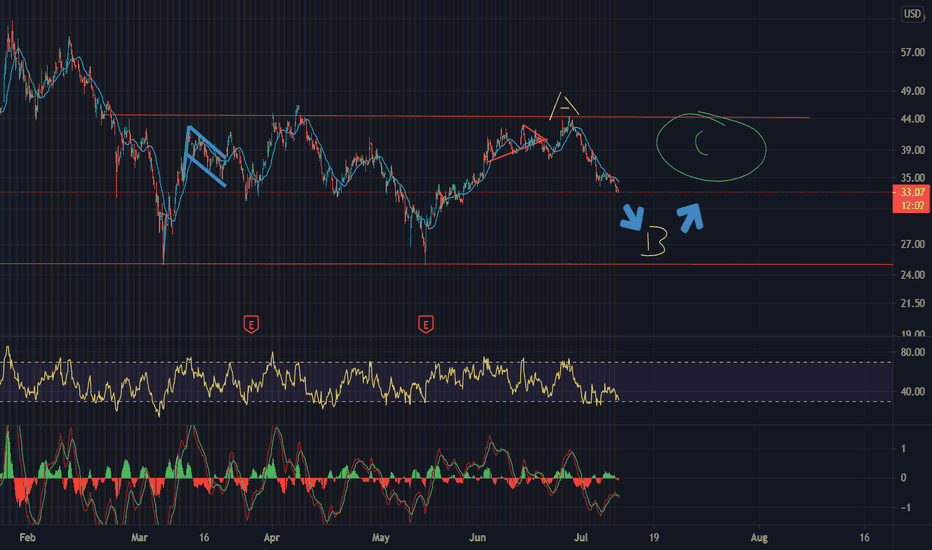The width and height of the screenshot is (932, 550).
Task: Click the 19 date label after Jul
Action: tap(654, 538)
